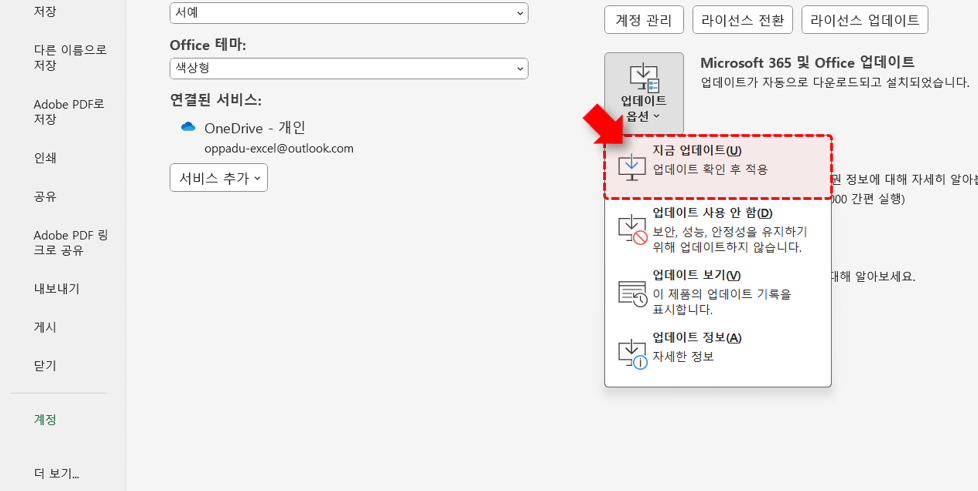The height and width of the screenshot is (491, 978).
Task: Select 저장 in the left sidebar
Action: tap(45, 11)
